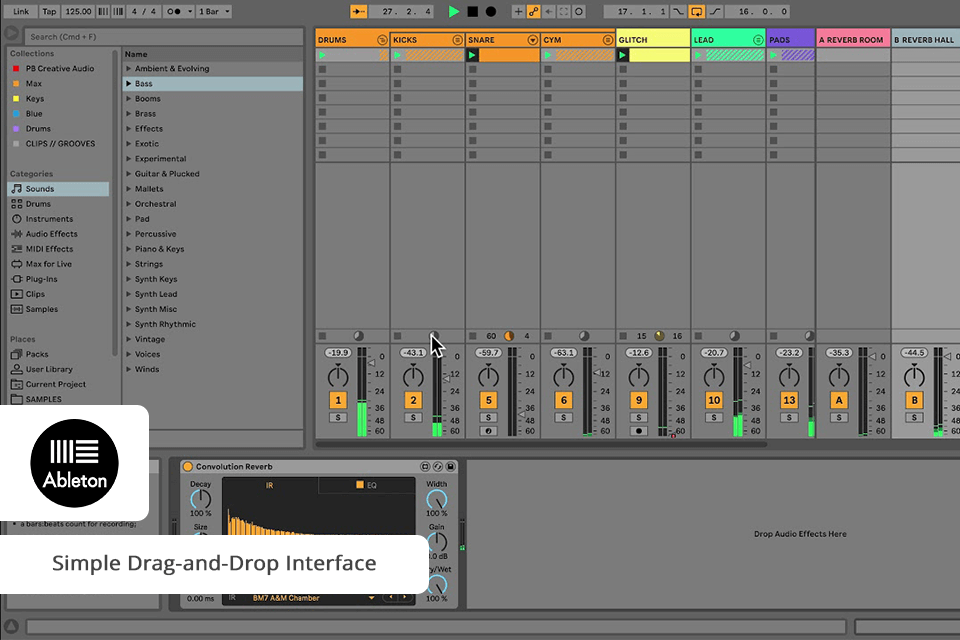This screenshot has width=960, height=640.
Task: Start playback with the green Play button
Action: point(454,12)
